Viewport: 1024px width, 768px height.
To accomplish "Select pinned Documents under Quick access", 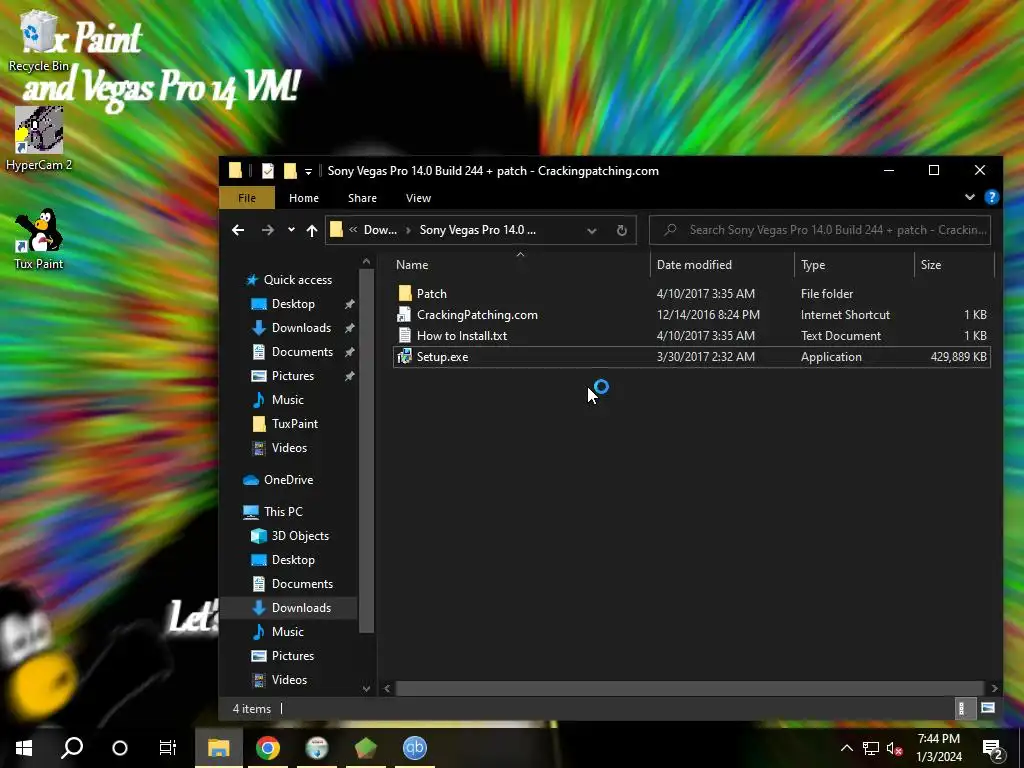I will point(302,352).
